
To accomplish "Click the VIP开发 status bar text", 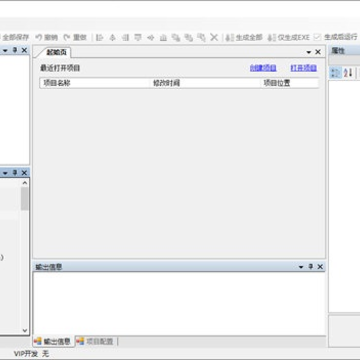I will pos(26,354).
